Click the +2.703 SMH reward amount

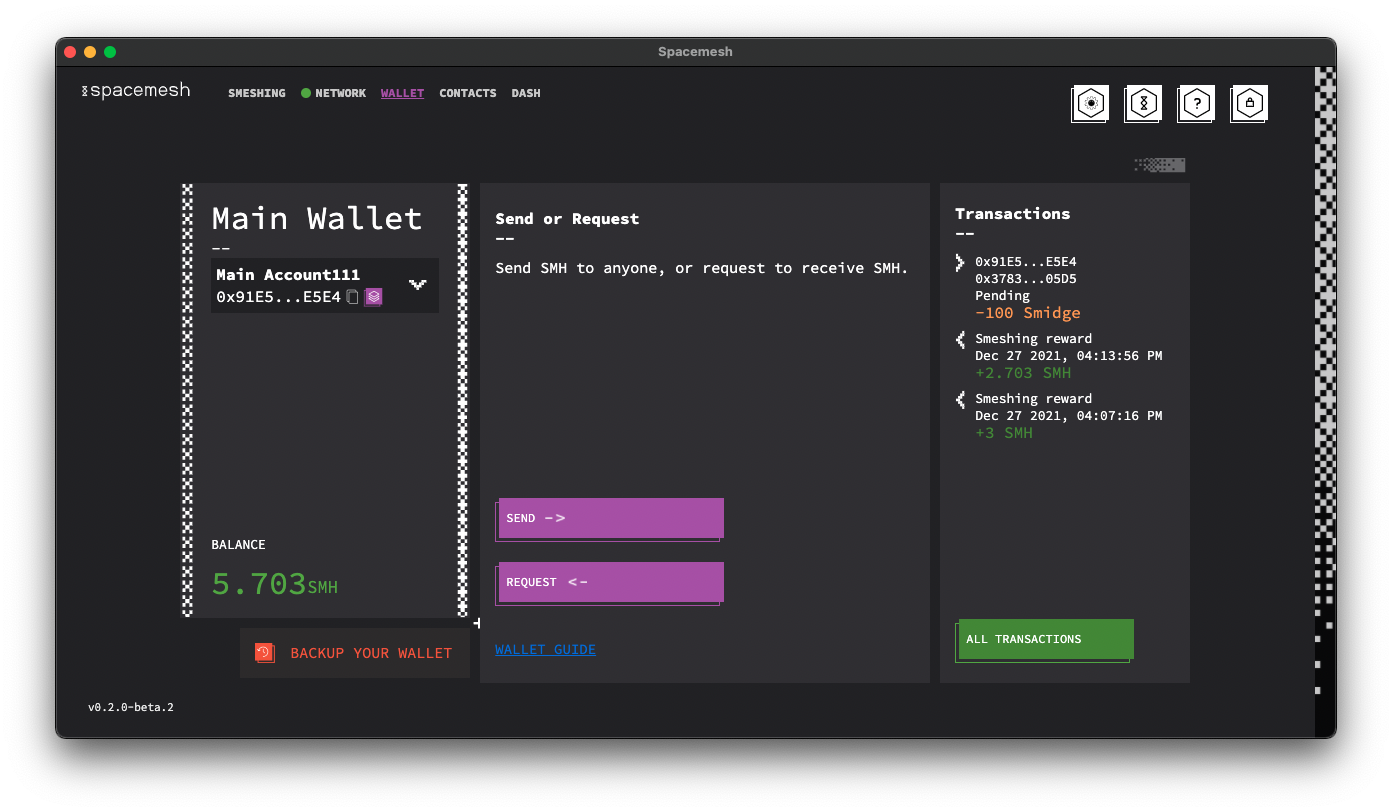point(1023,373)
